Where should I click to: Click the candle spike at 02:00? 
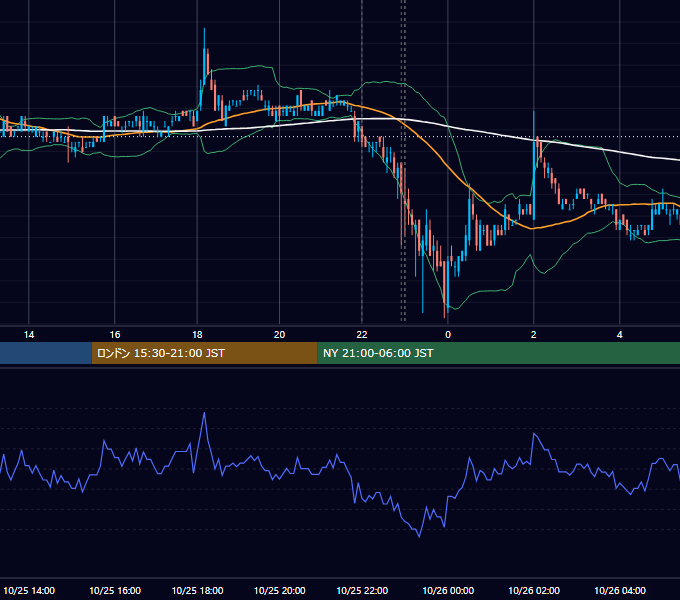[534, 165]
